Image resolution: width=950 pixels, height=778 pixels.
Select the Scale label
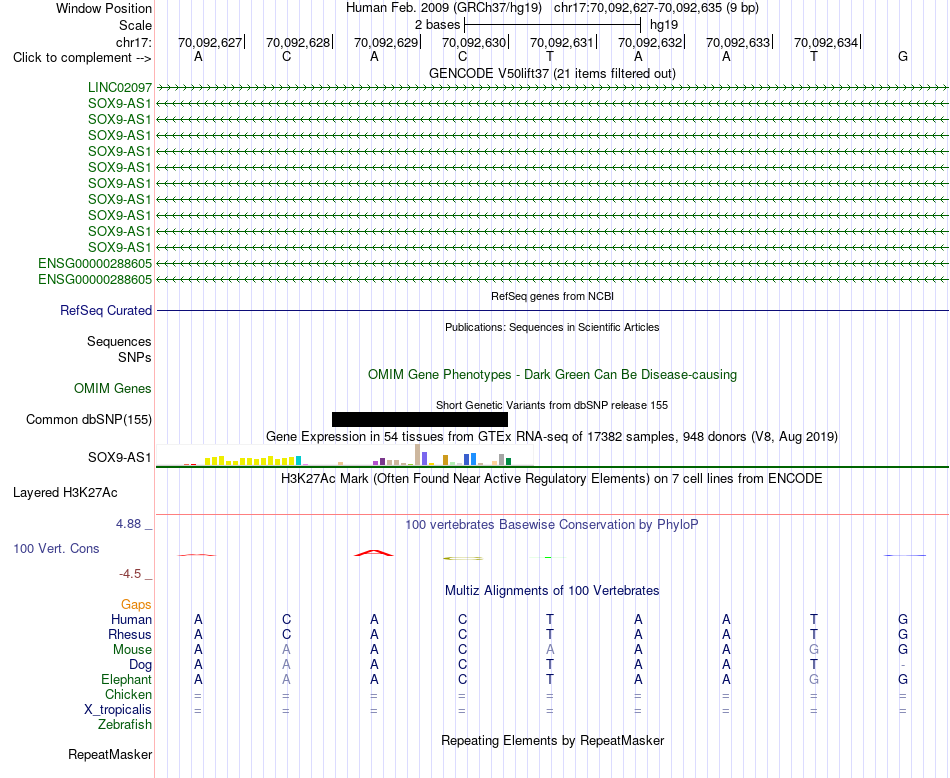[135, 25]
